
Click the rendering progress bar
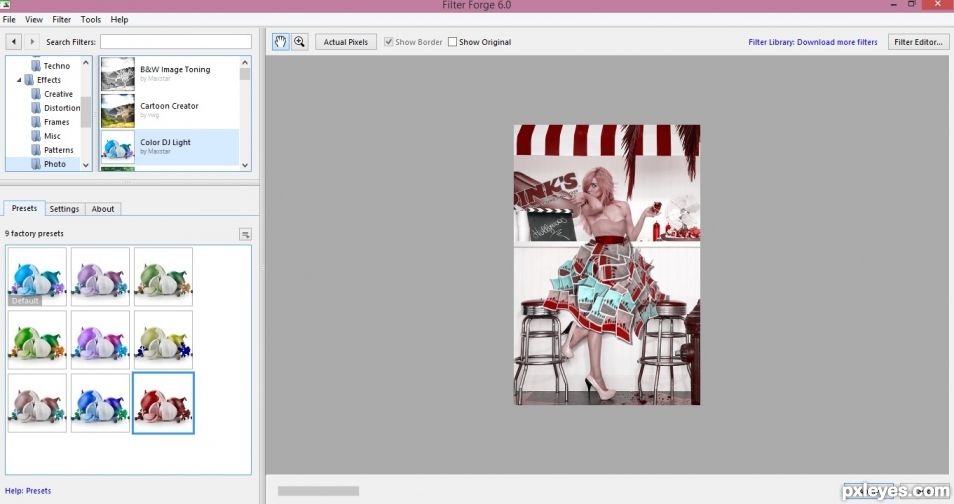[x=318, y=491]
